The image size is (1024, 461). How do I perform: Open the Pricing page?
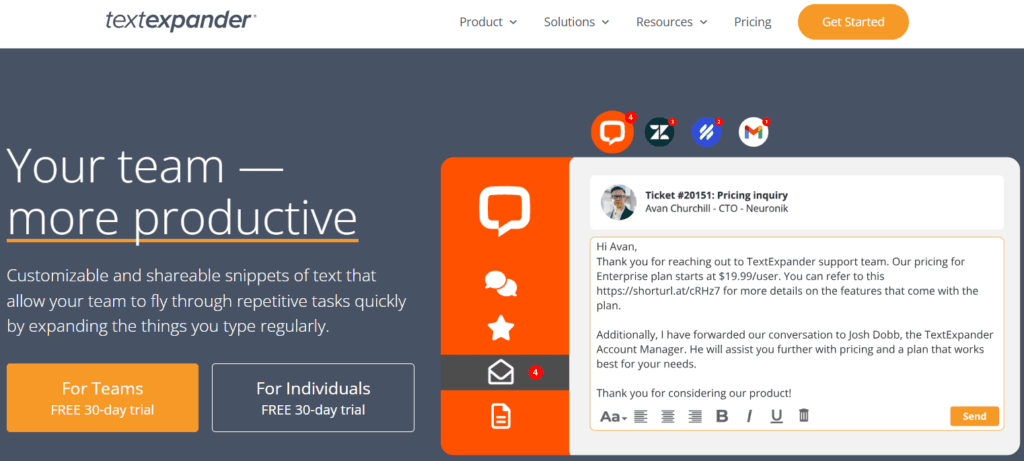click(x=752, y=22)
